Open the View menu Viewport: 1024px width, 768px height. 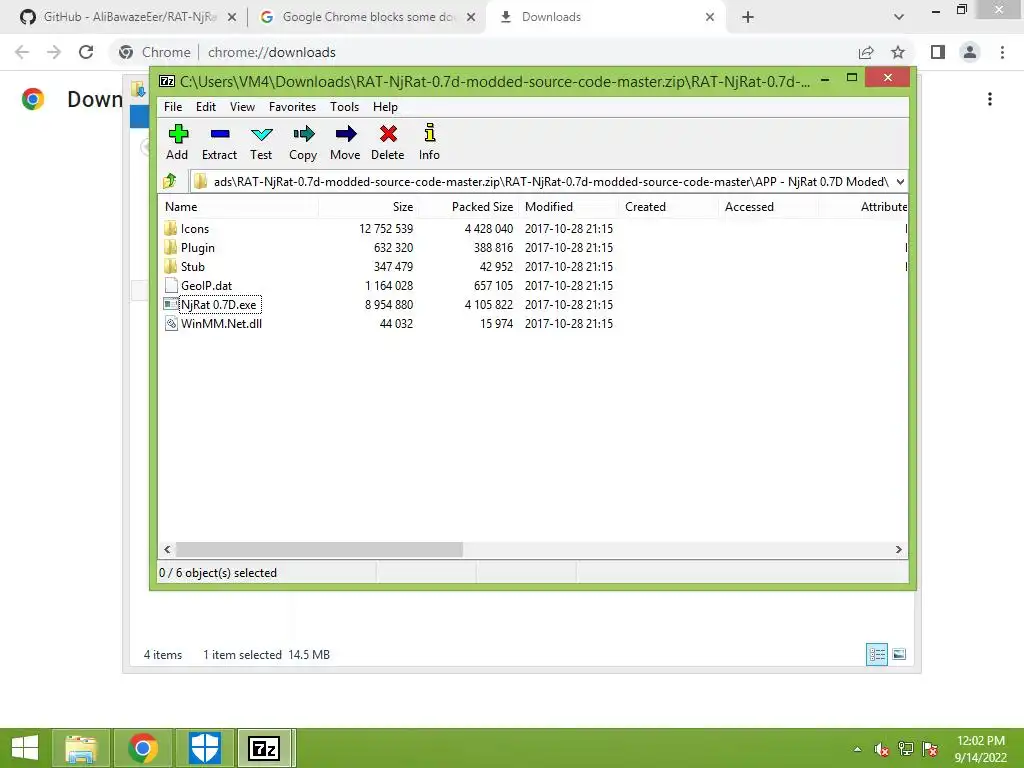pyautogui.click(x=242, y=106)
